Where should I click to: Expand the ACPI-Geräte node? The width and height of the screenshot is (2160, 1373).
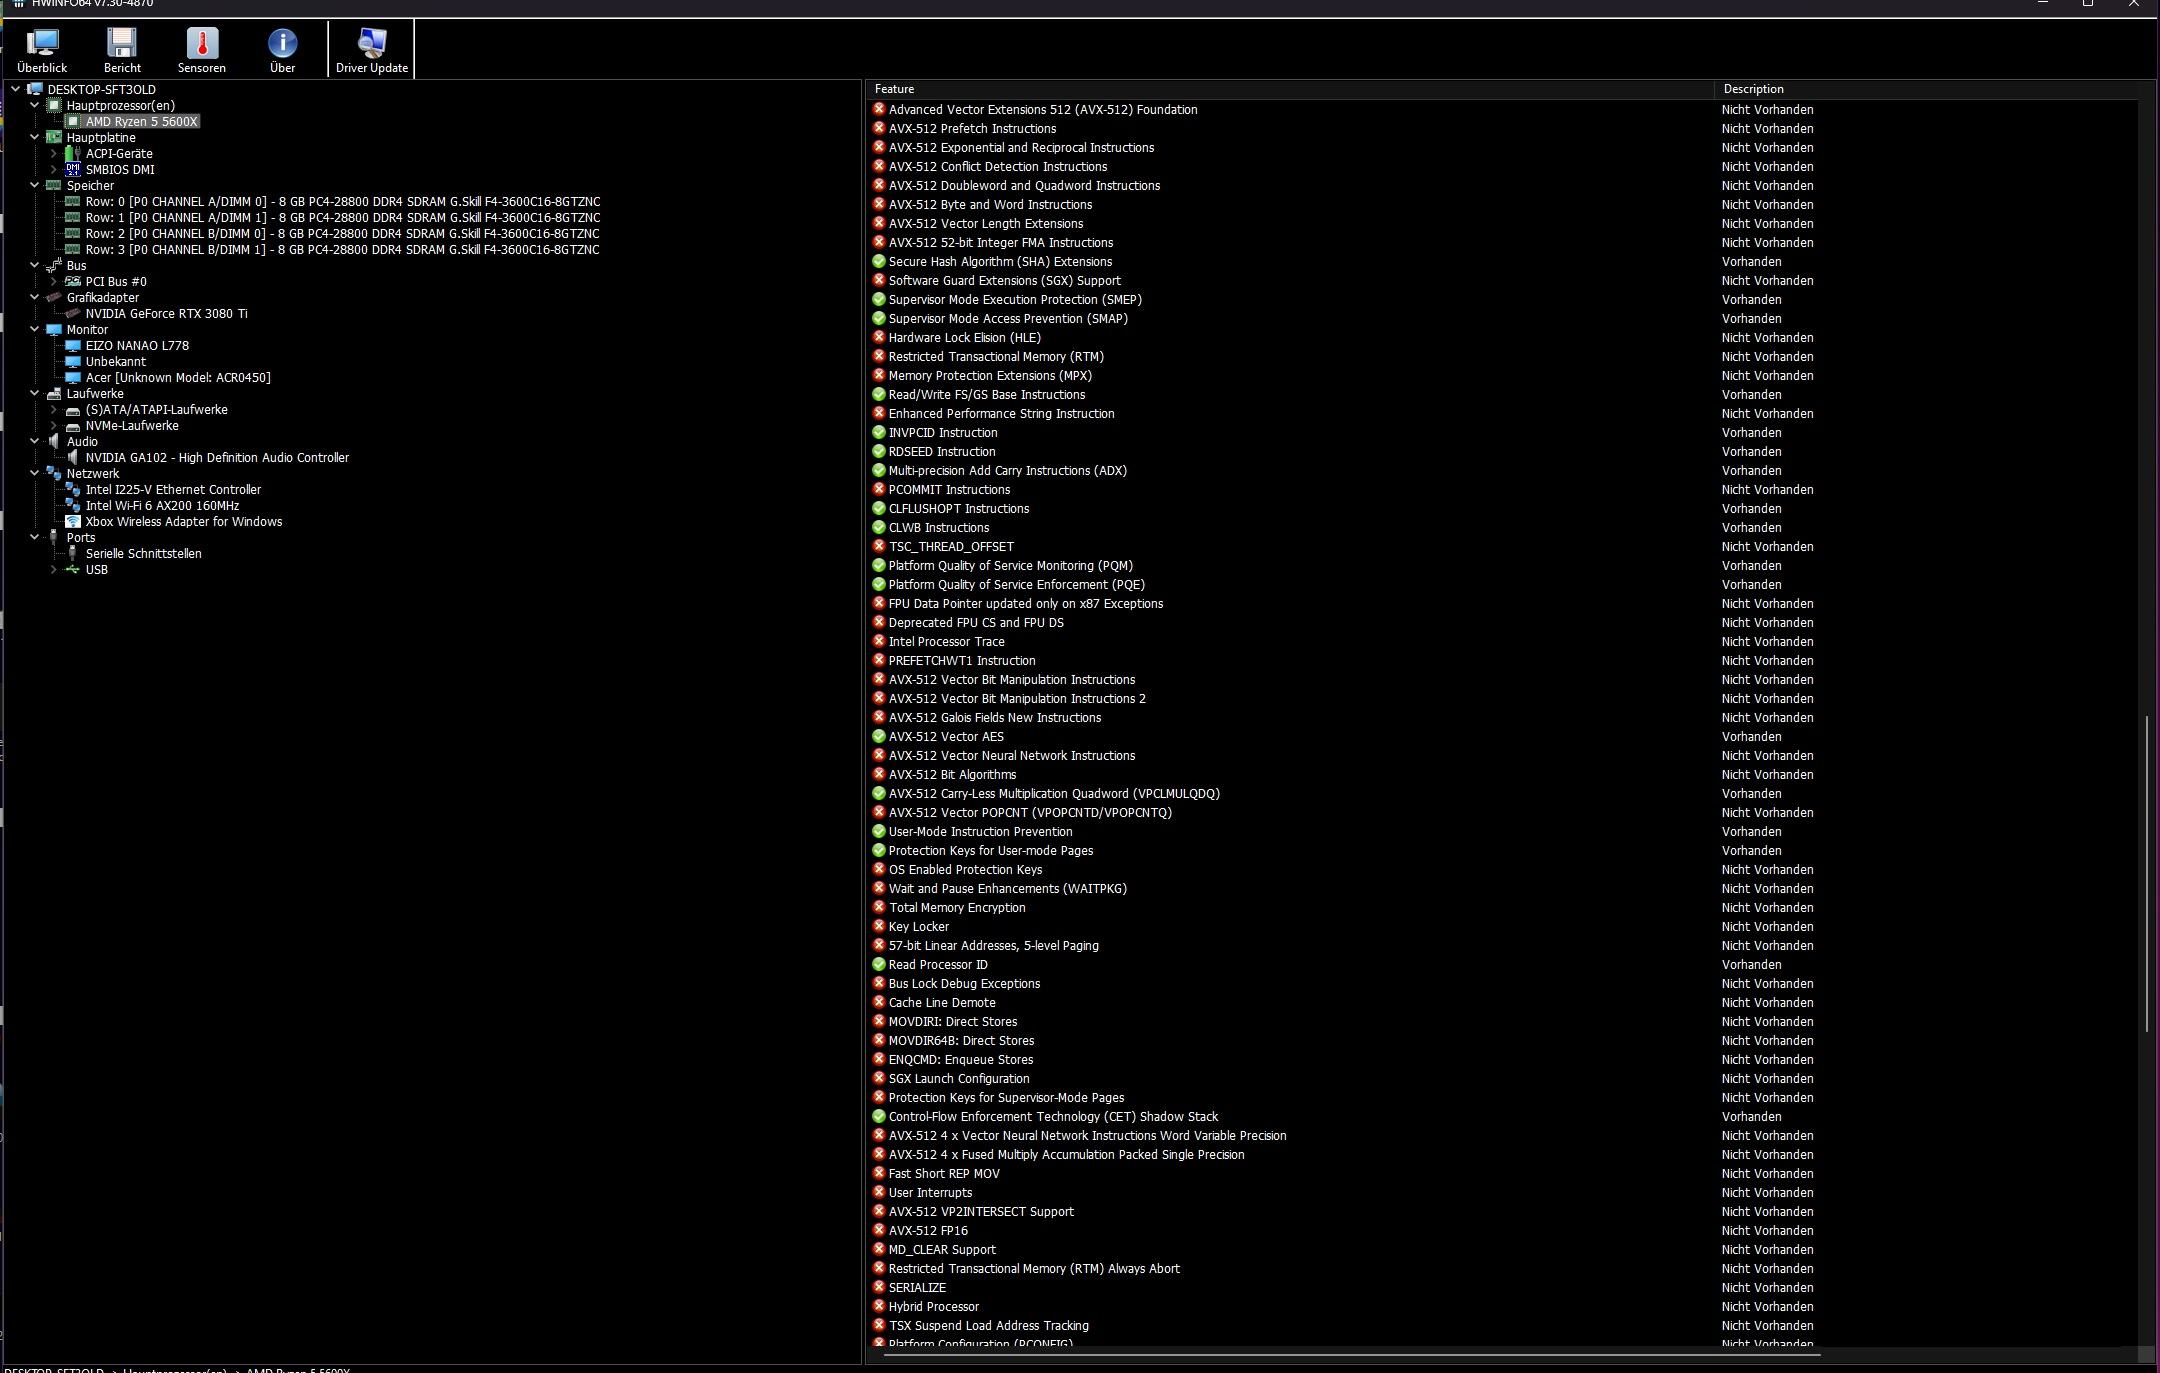click(x=53, y=153)
